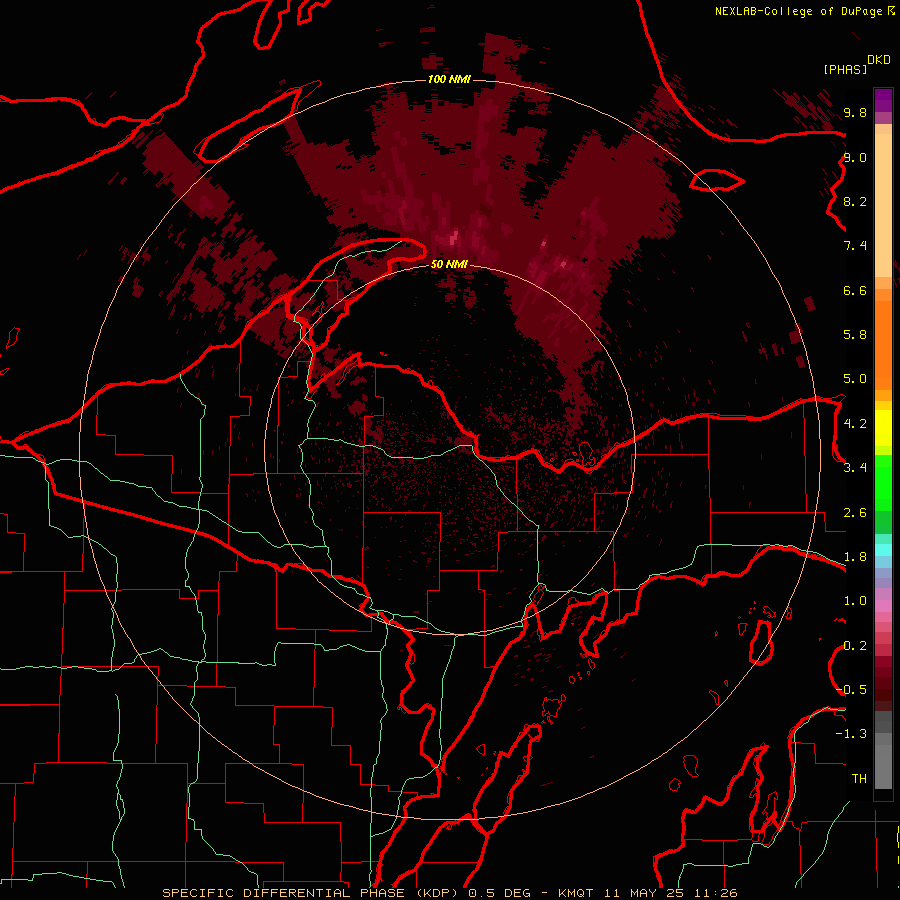Viewport: 900px width, 900px height.
Task: Click the 100 NMI range ring label
Action: [449, 79]
